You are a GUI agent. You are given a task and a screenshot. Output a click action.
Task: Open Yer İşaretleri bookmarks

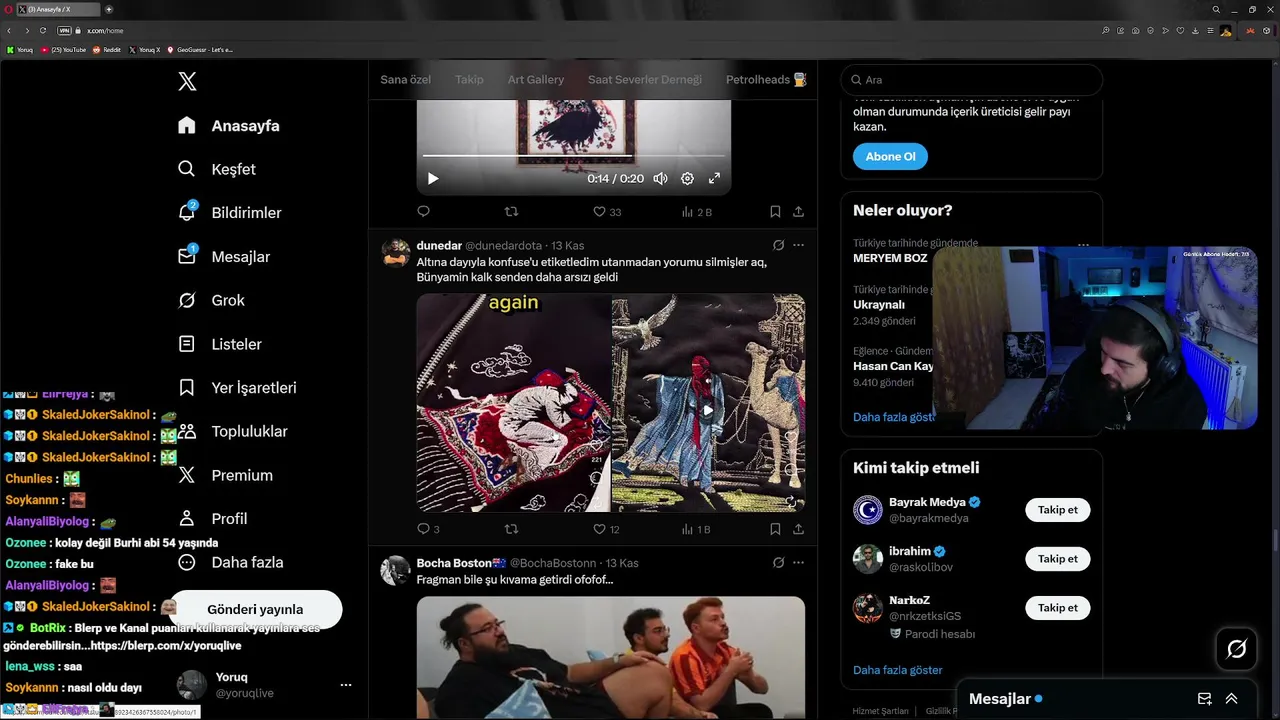237,388
